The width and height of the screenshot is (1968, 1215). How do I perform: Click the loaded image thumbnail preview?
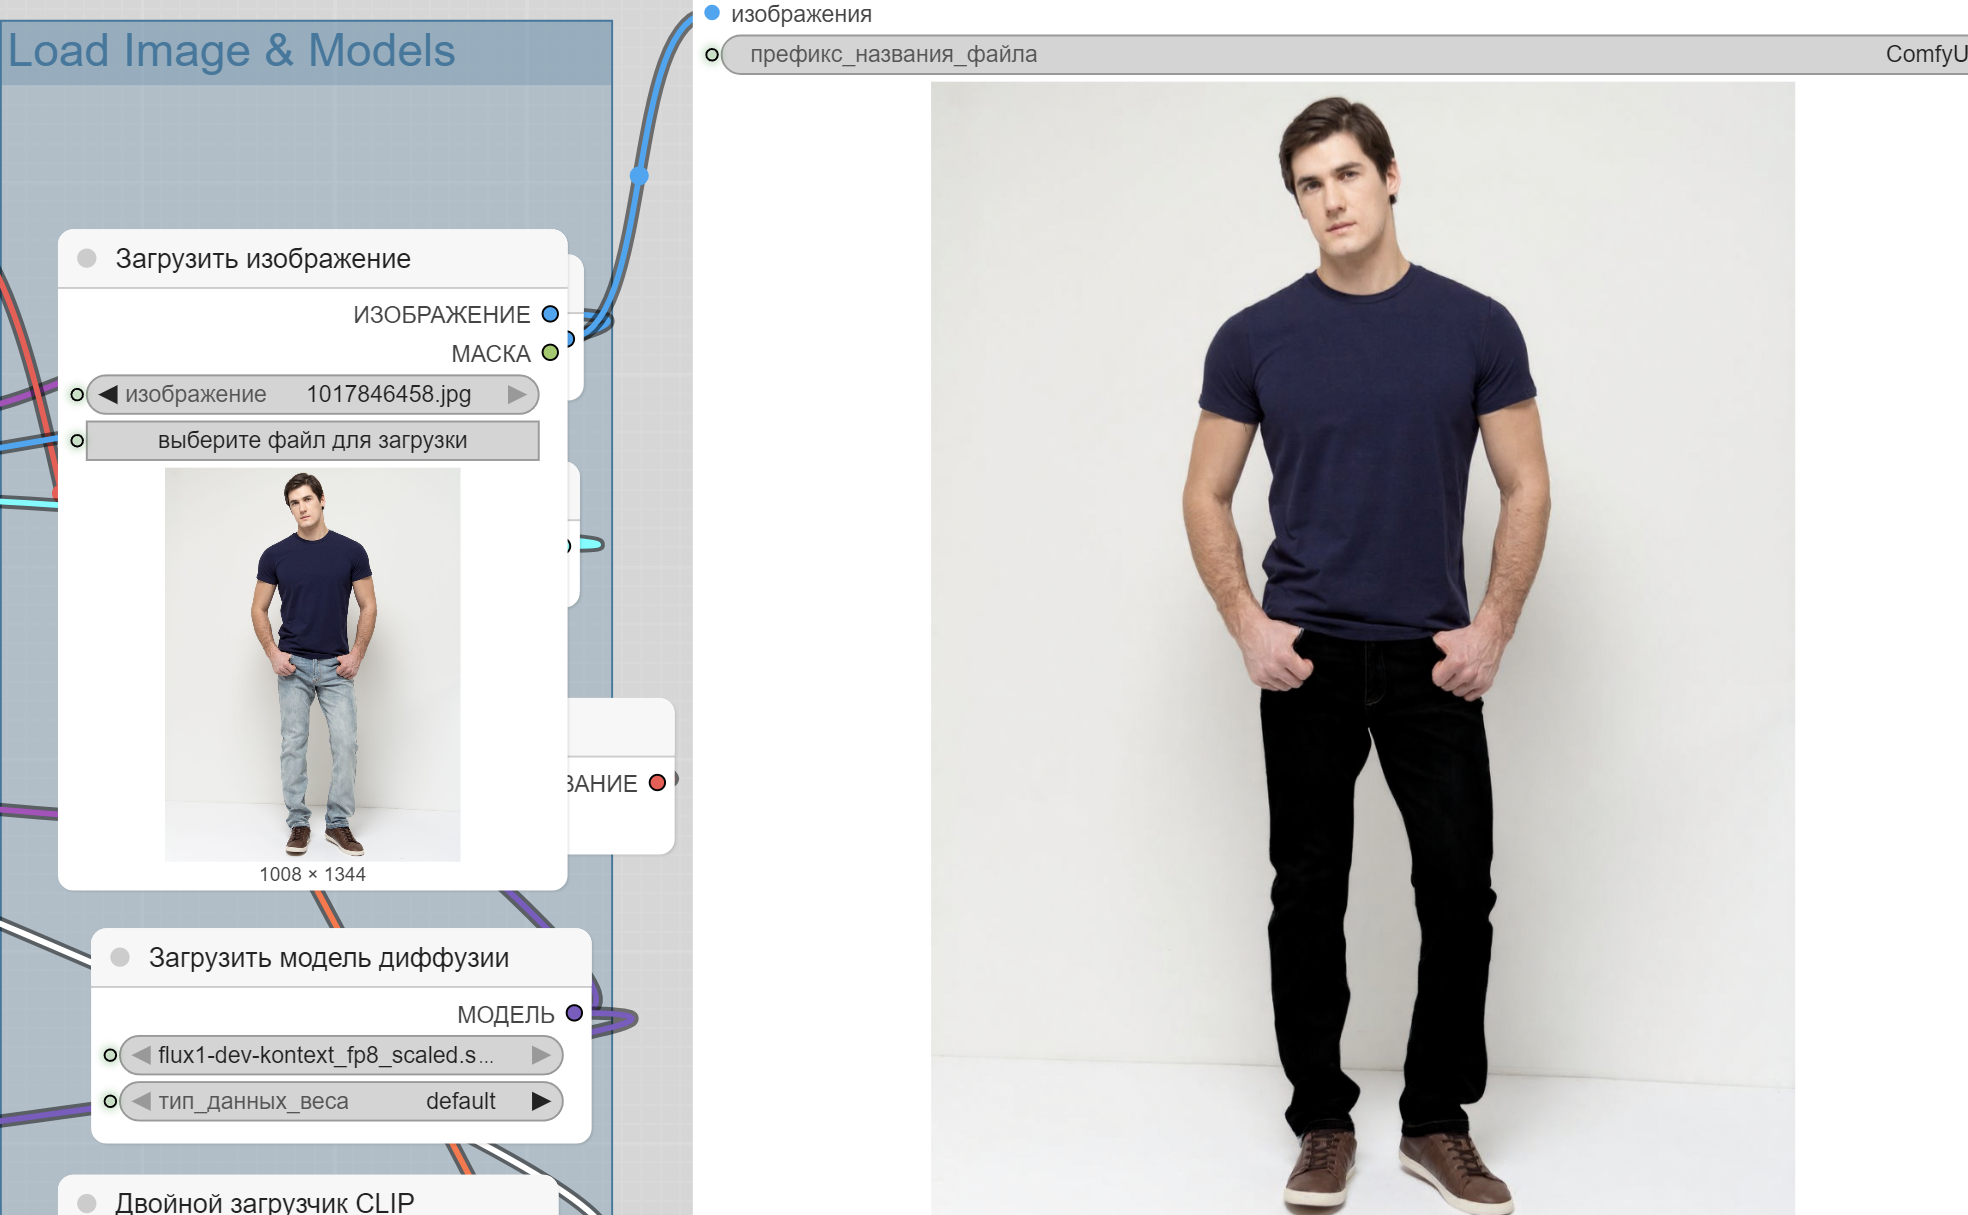pyautogui.click(x=312, y=664)
